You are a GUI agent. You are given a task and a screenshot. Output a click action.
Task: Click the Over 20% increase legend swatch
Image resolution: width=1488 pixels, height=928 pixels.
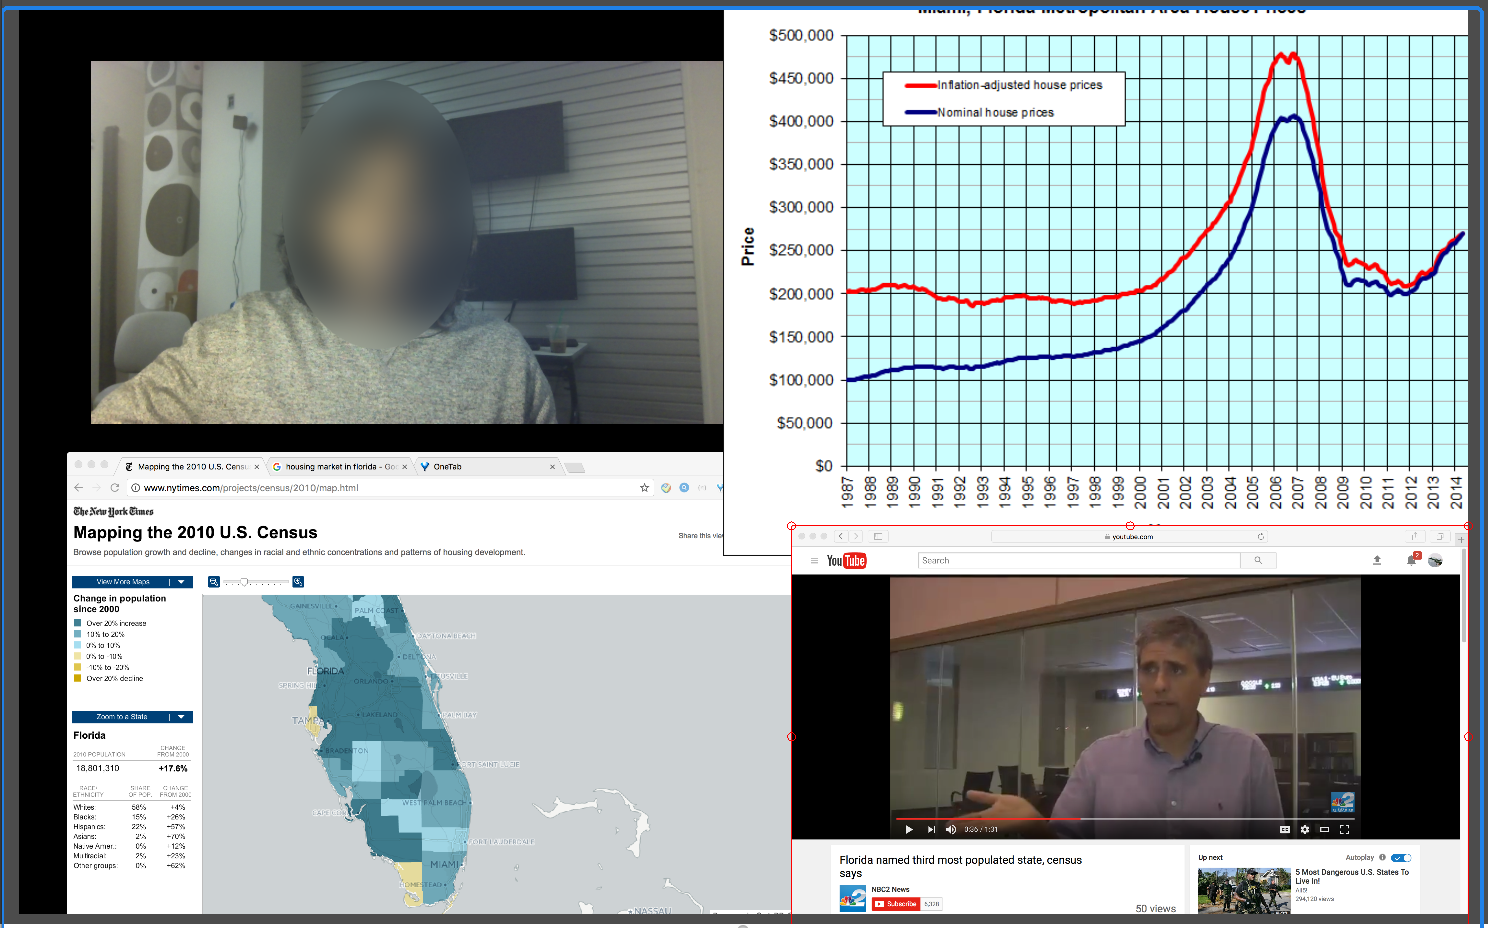pyautogui.click(x=77, y=623)
